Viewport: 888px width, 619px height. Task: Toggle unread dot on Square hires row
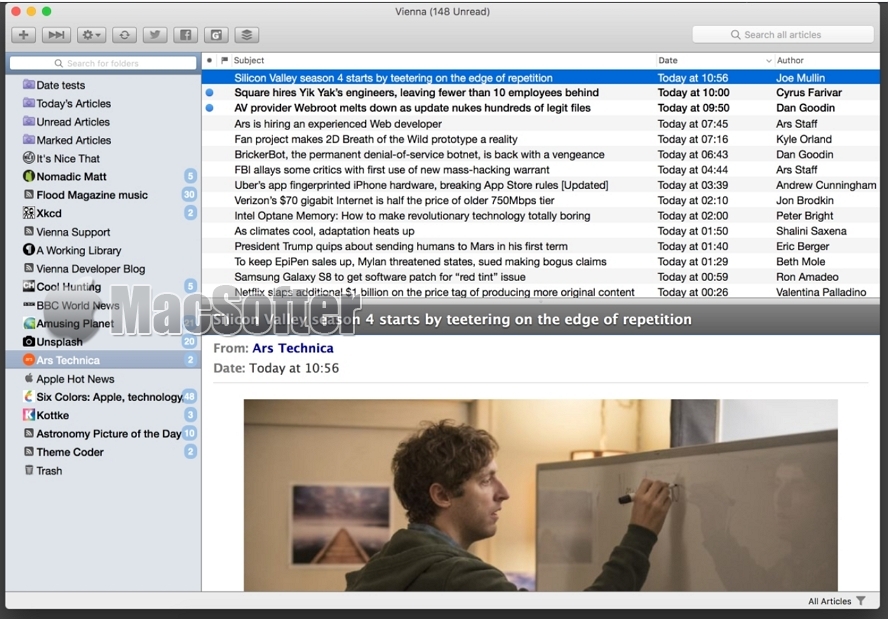click(x=210, y=93)
